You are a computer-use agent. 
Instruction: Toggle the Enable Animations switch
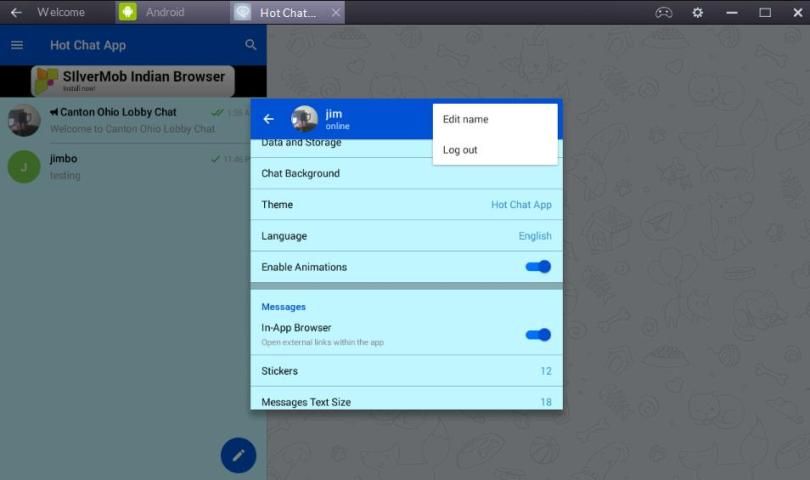[538, 267]
